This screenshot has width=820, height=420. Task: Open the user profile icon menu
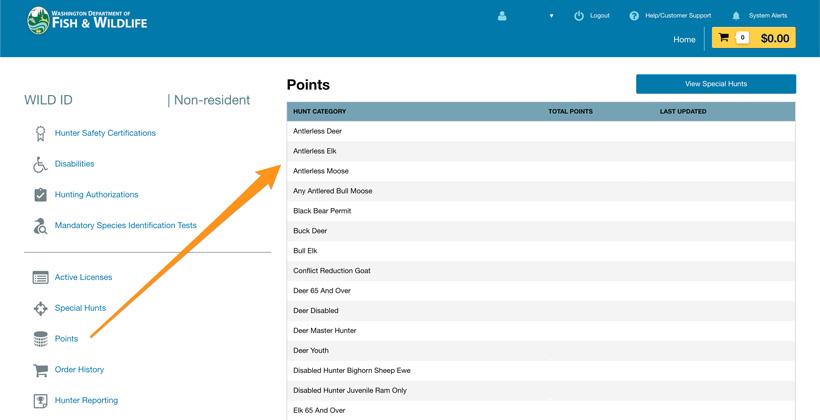(x=502, y=16)
